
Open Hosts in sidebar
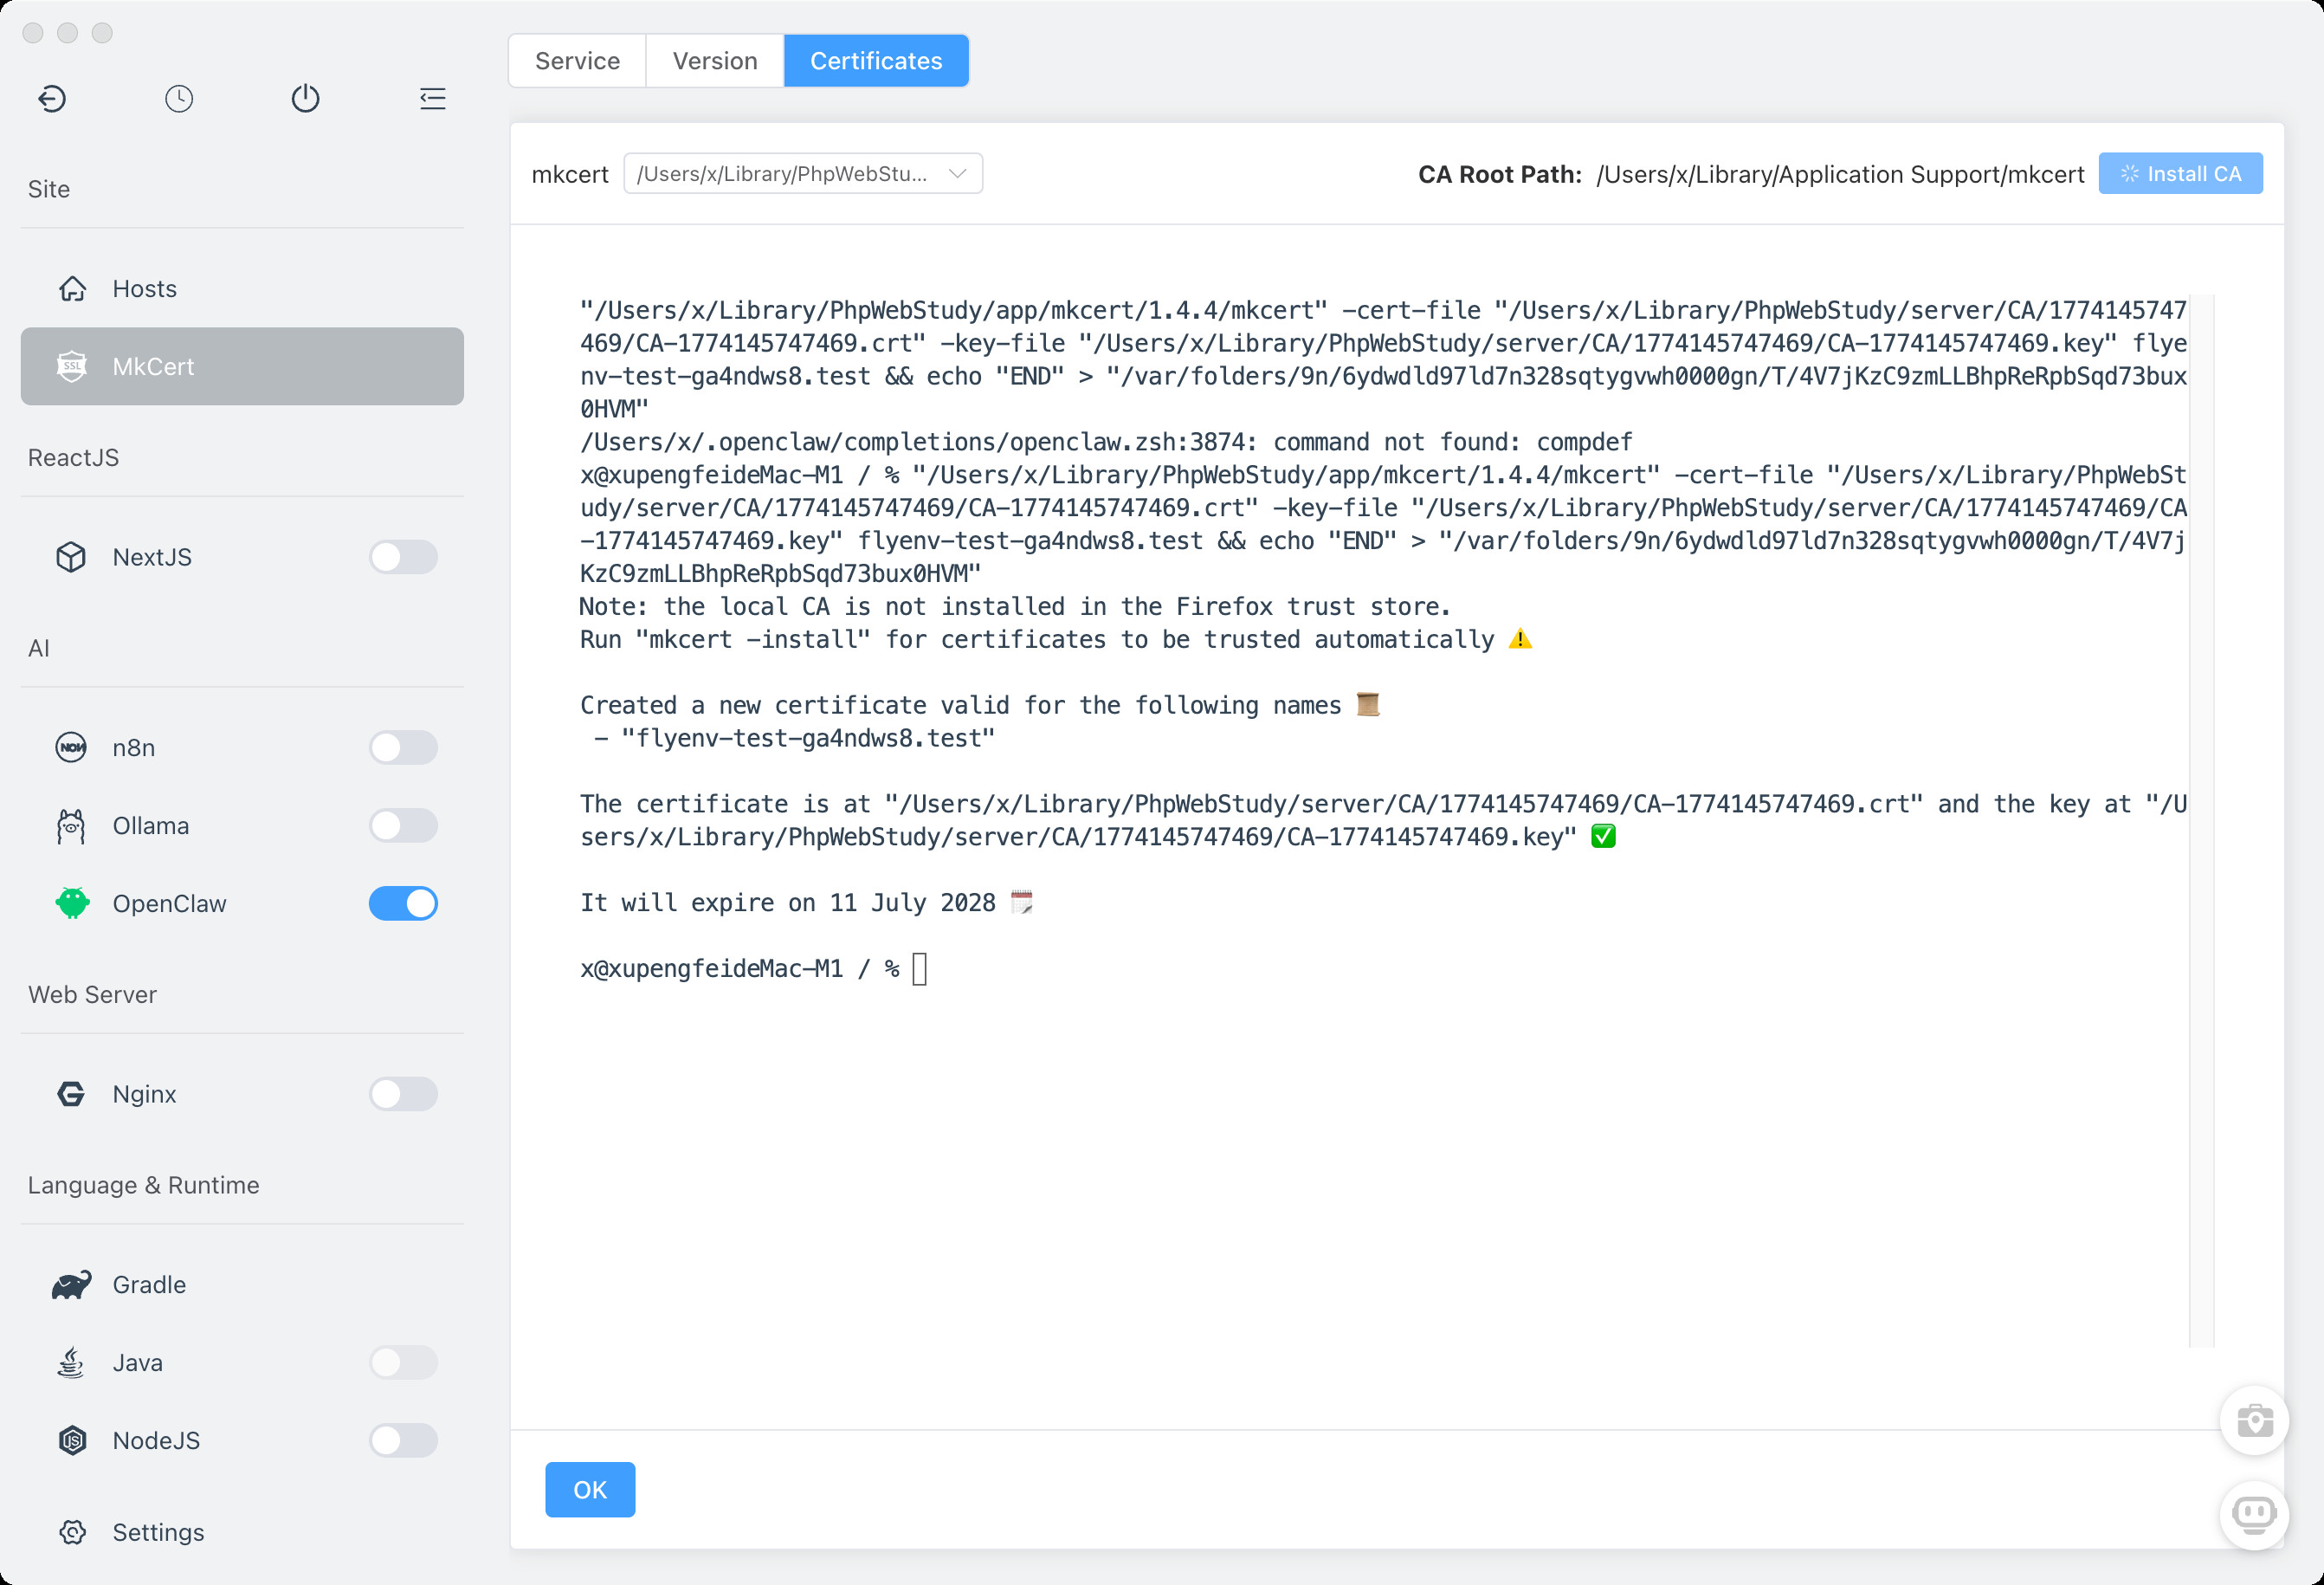[x=144, y=289]
